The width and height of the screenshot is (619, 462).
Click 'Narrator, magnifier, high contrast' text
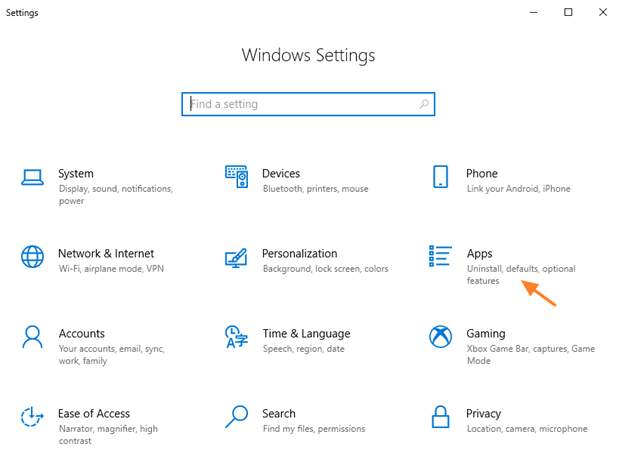(x=108, y=435)
